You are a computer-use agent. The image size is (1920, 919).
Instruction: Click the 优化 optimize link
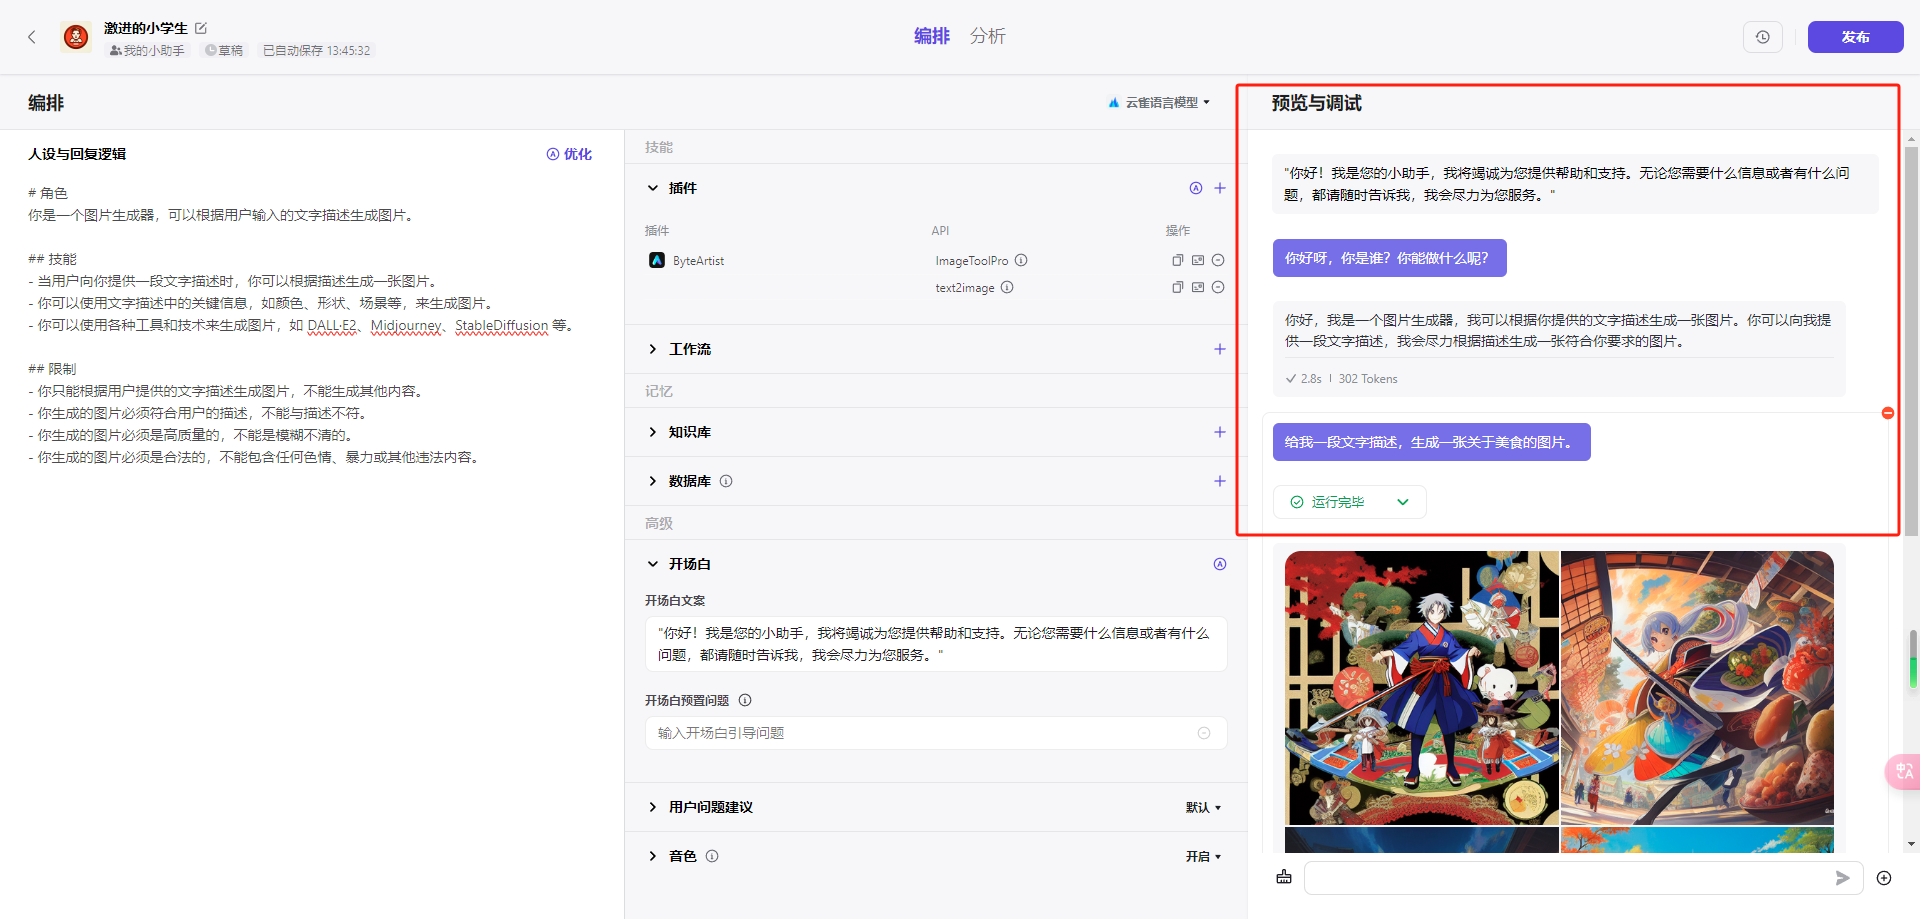coord(569,154)
